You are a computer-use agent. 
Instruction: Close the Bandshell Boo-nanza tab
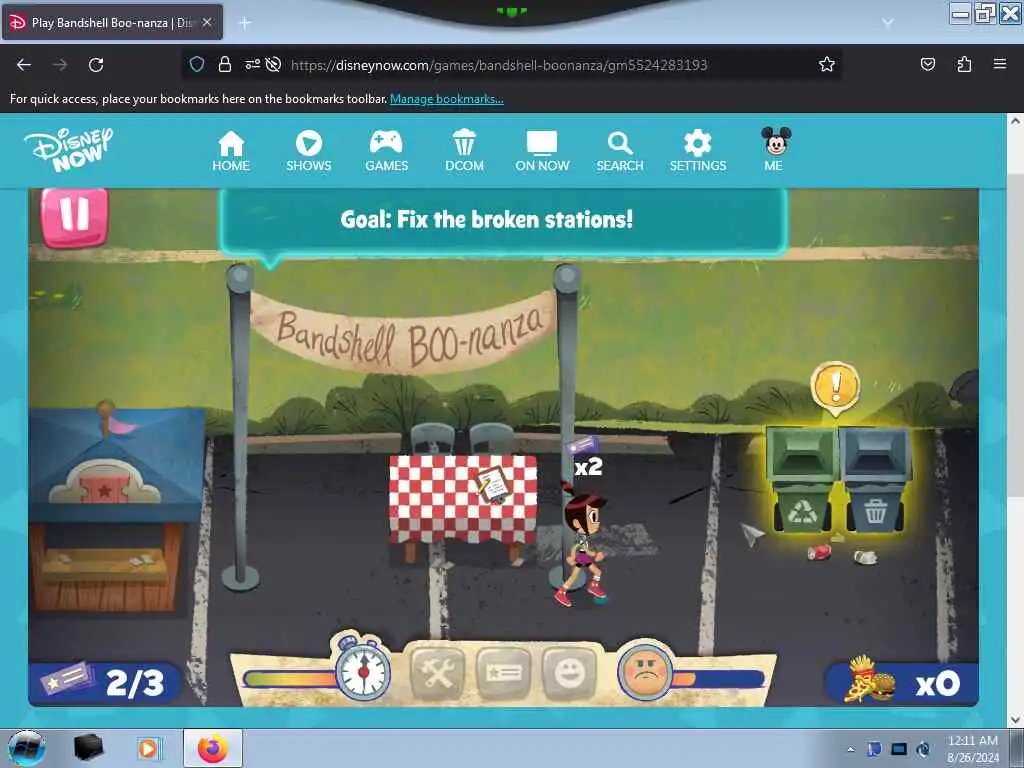(207, 22)
